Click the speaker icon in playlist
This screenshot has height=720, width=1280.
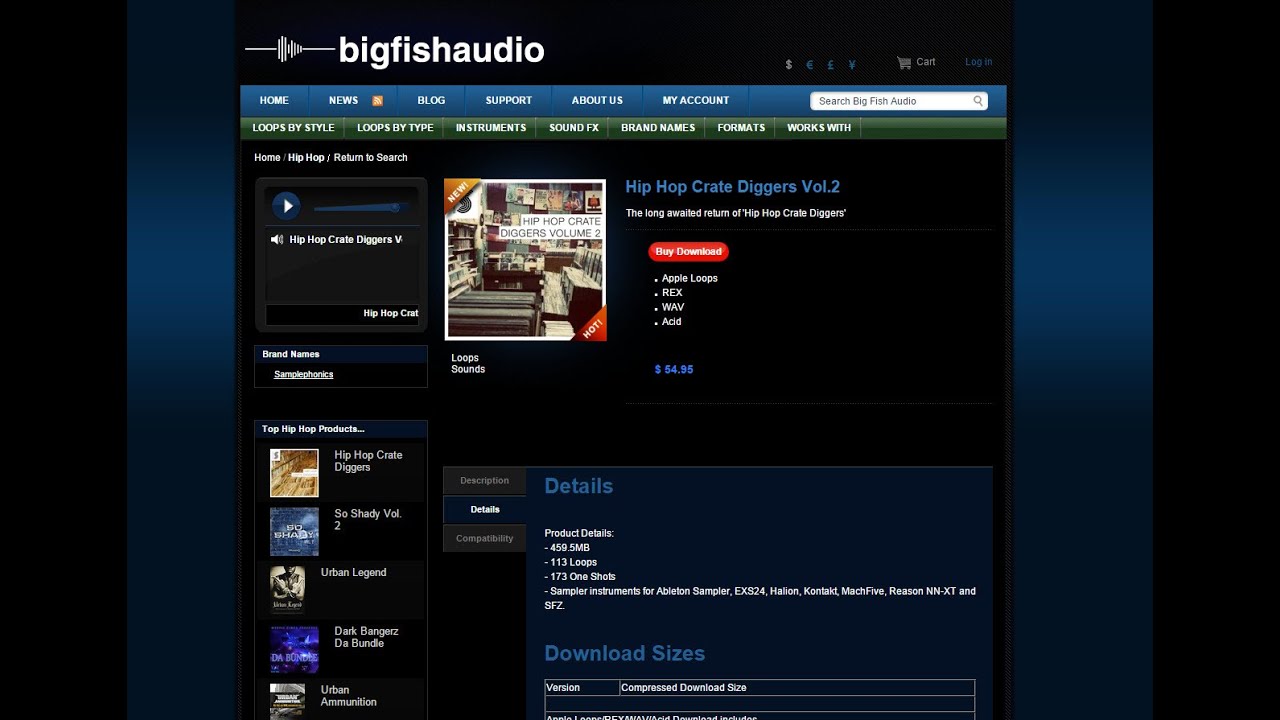click(x=277, y=240)
